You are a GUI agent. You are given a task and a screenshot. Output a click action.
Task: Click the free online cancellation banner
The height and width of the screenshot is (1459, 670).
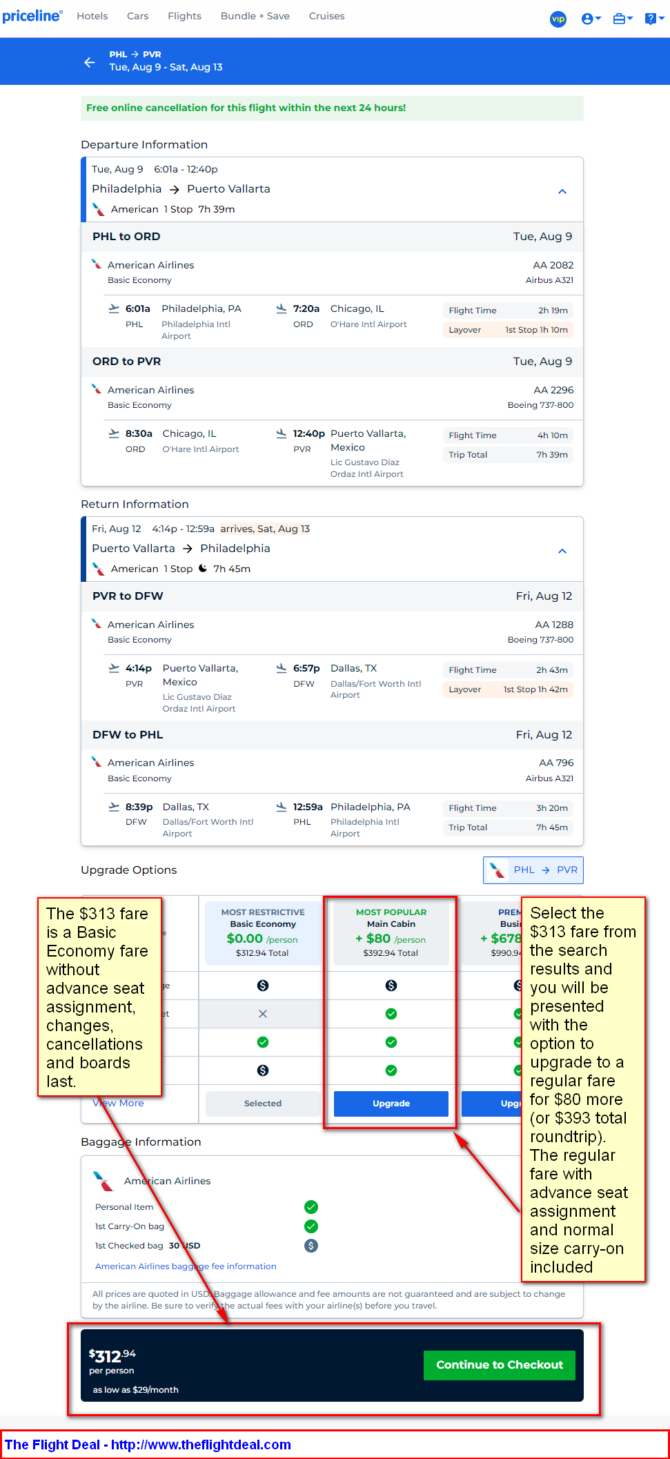332,108
